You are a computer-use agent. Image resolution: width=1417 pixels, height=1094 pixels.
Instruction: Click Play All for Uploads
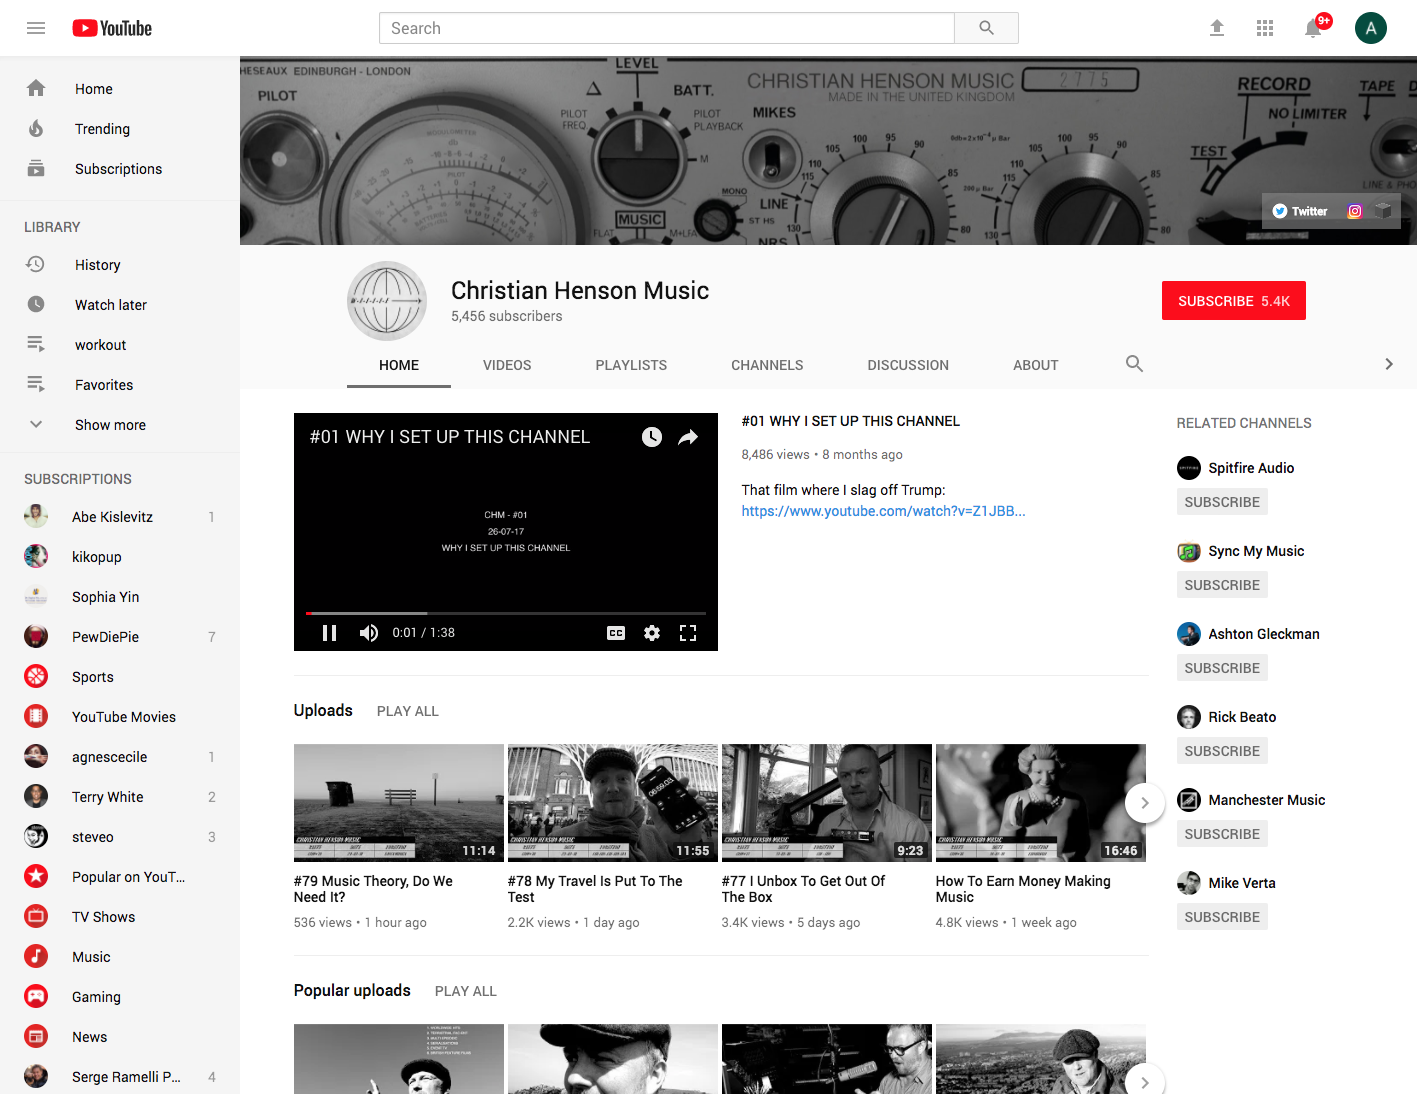click(408, 711)
